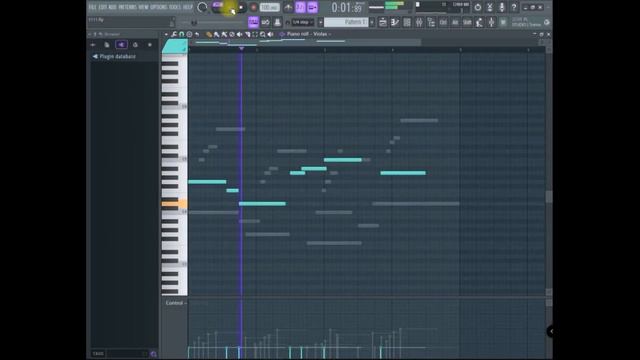Open the Piano roll window icon

coord(395,22)
